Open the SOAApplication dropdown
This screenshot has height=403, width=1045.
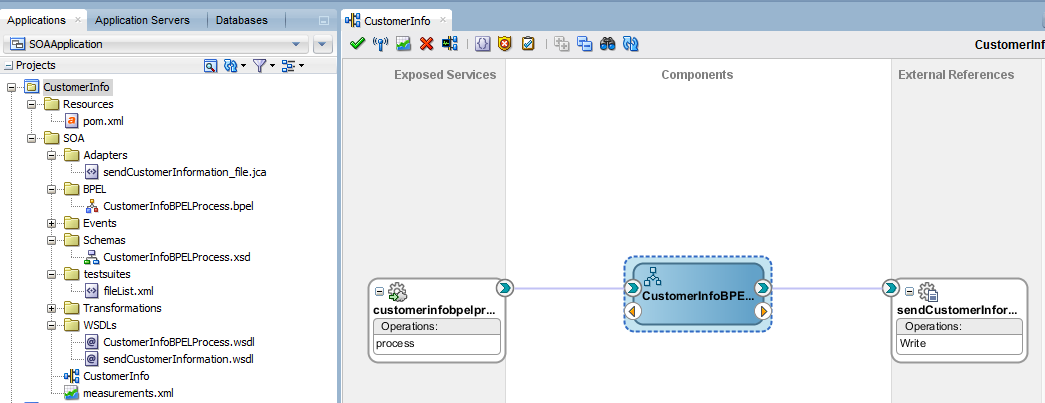pos(156,45)
